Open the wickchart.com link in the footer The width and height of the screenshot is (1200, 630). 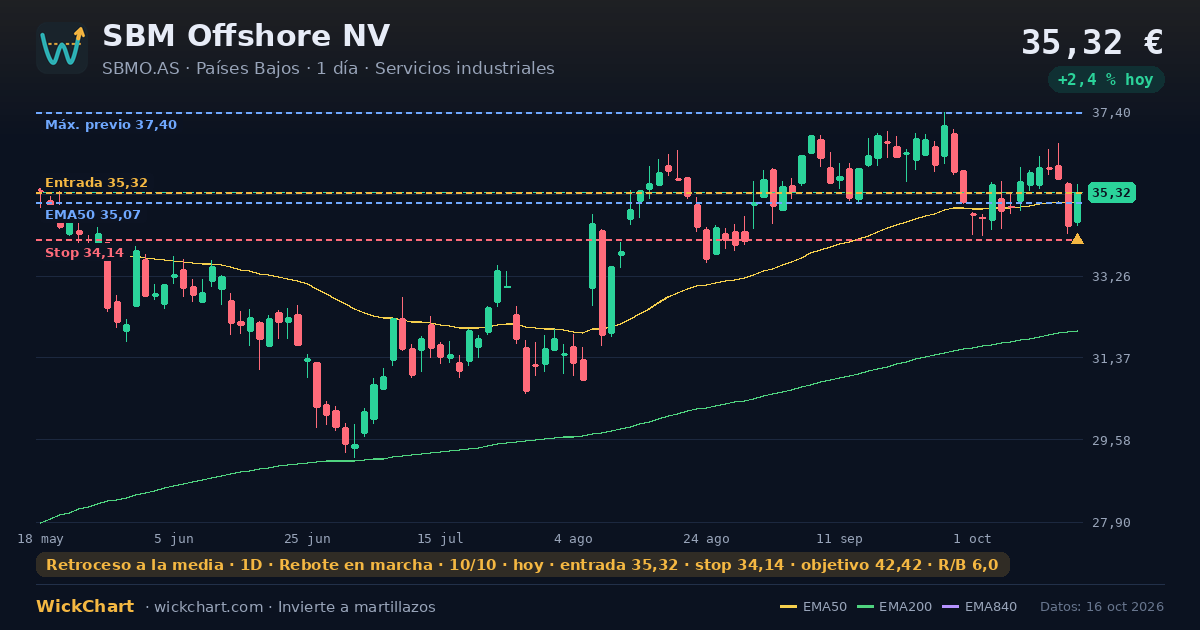click(x=207, y=607)
